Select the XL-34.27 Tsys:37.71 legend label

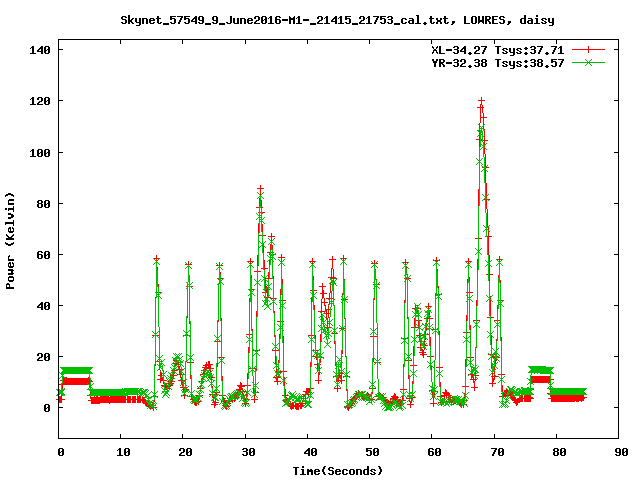498,50
